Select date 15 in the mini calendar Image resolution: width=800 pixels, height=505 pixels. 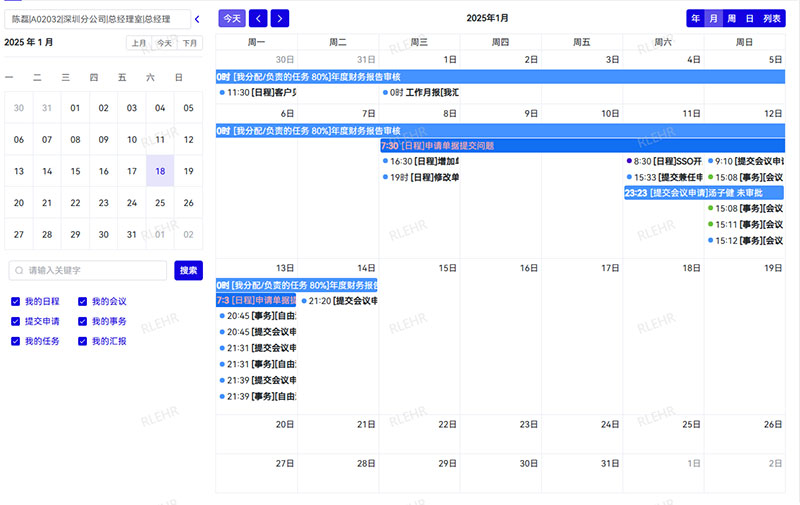[x=76, y=171]
